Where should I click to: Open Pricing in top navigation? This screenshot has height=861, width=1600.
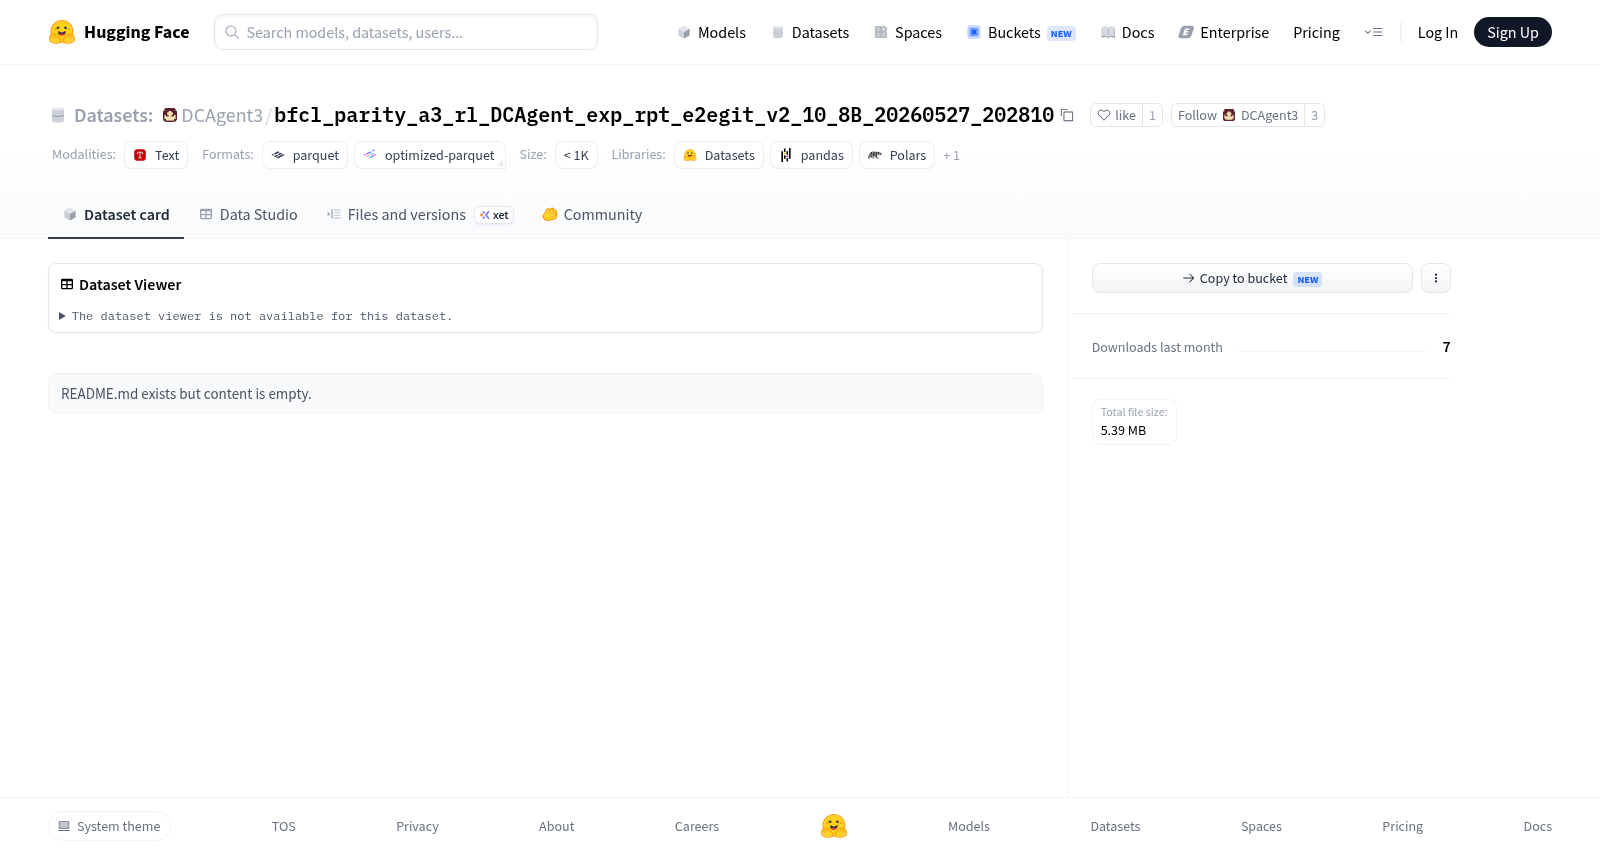point(1316,32)
